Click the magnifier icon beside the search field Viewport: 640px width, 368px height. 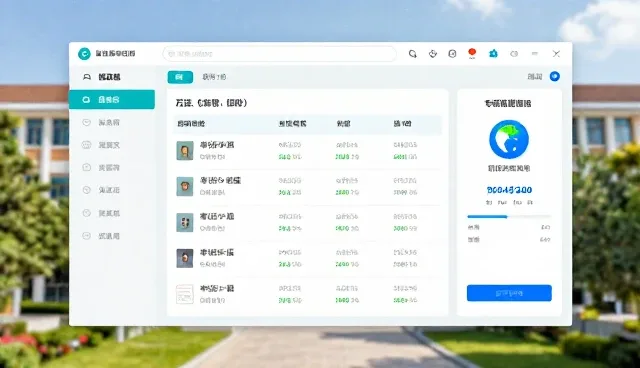pyautogui.click(x=413, y=54)
